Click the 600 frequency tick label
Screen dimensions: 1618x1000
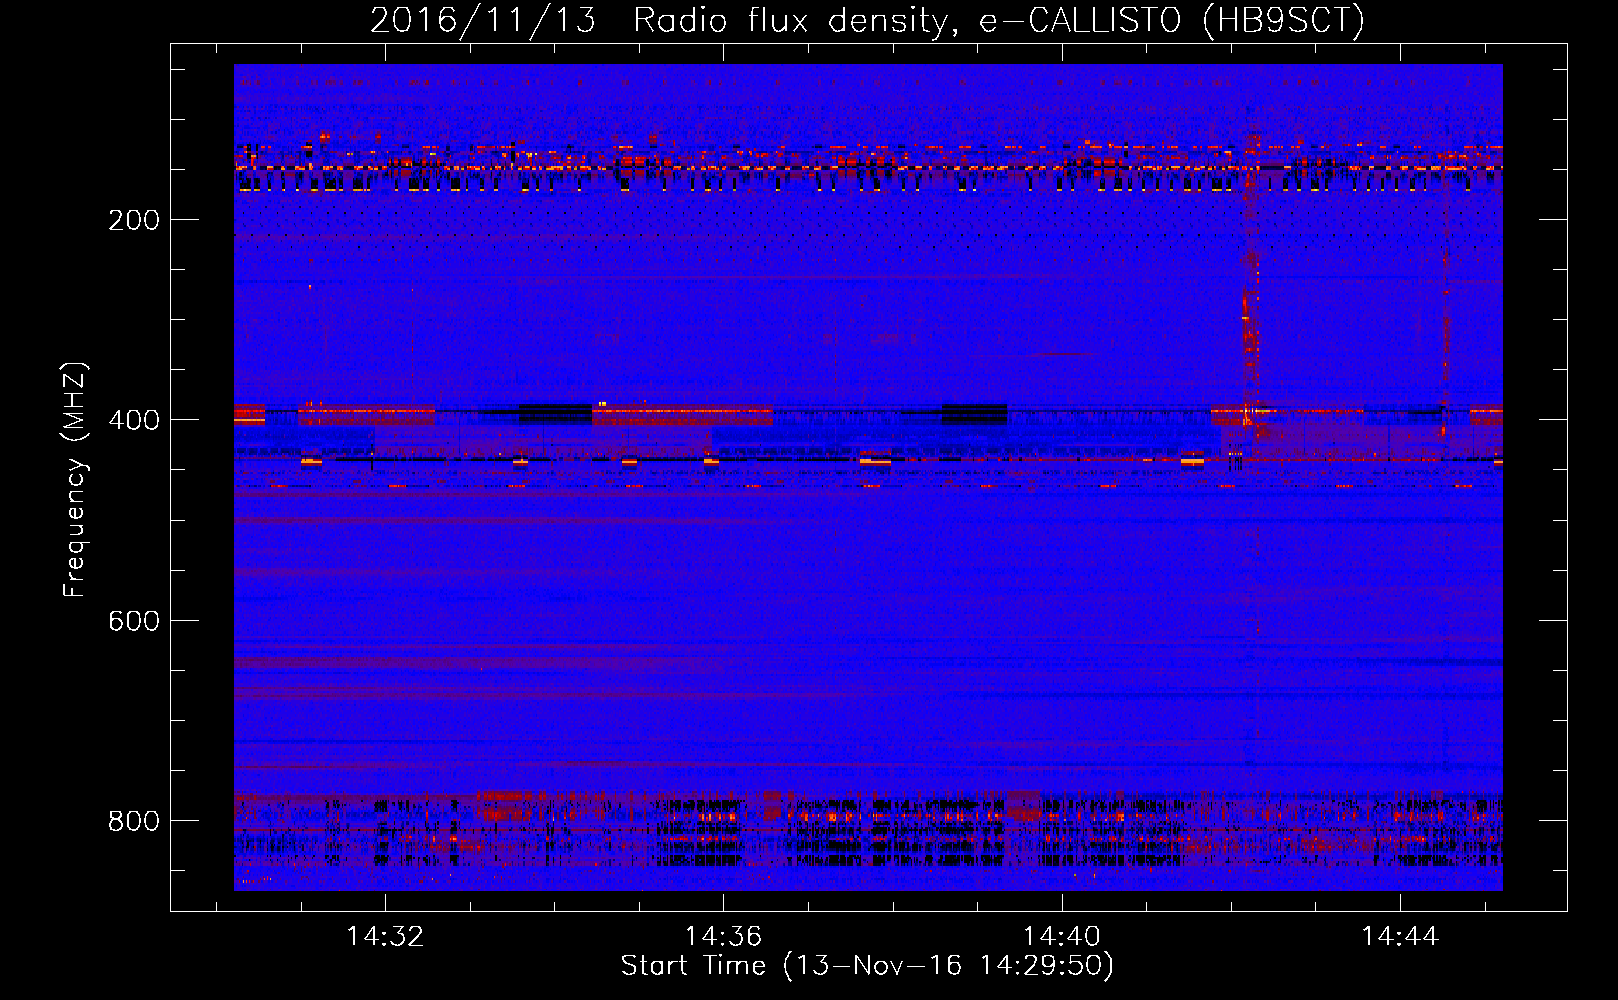click(x=134, y=621)
